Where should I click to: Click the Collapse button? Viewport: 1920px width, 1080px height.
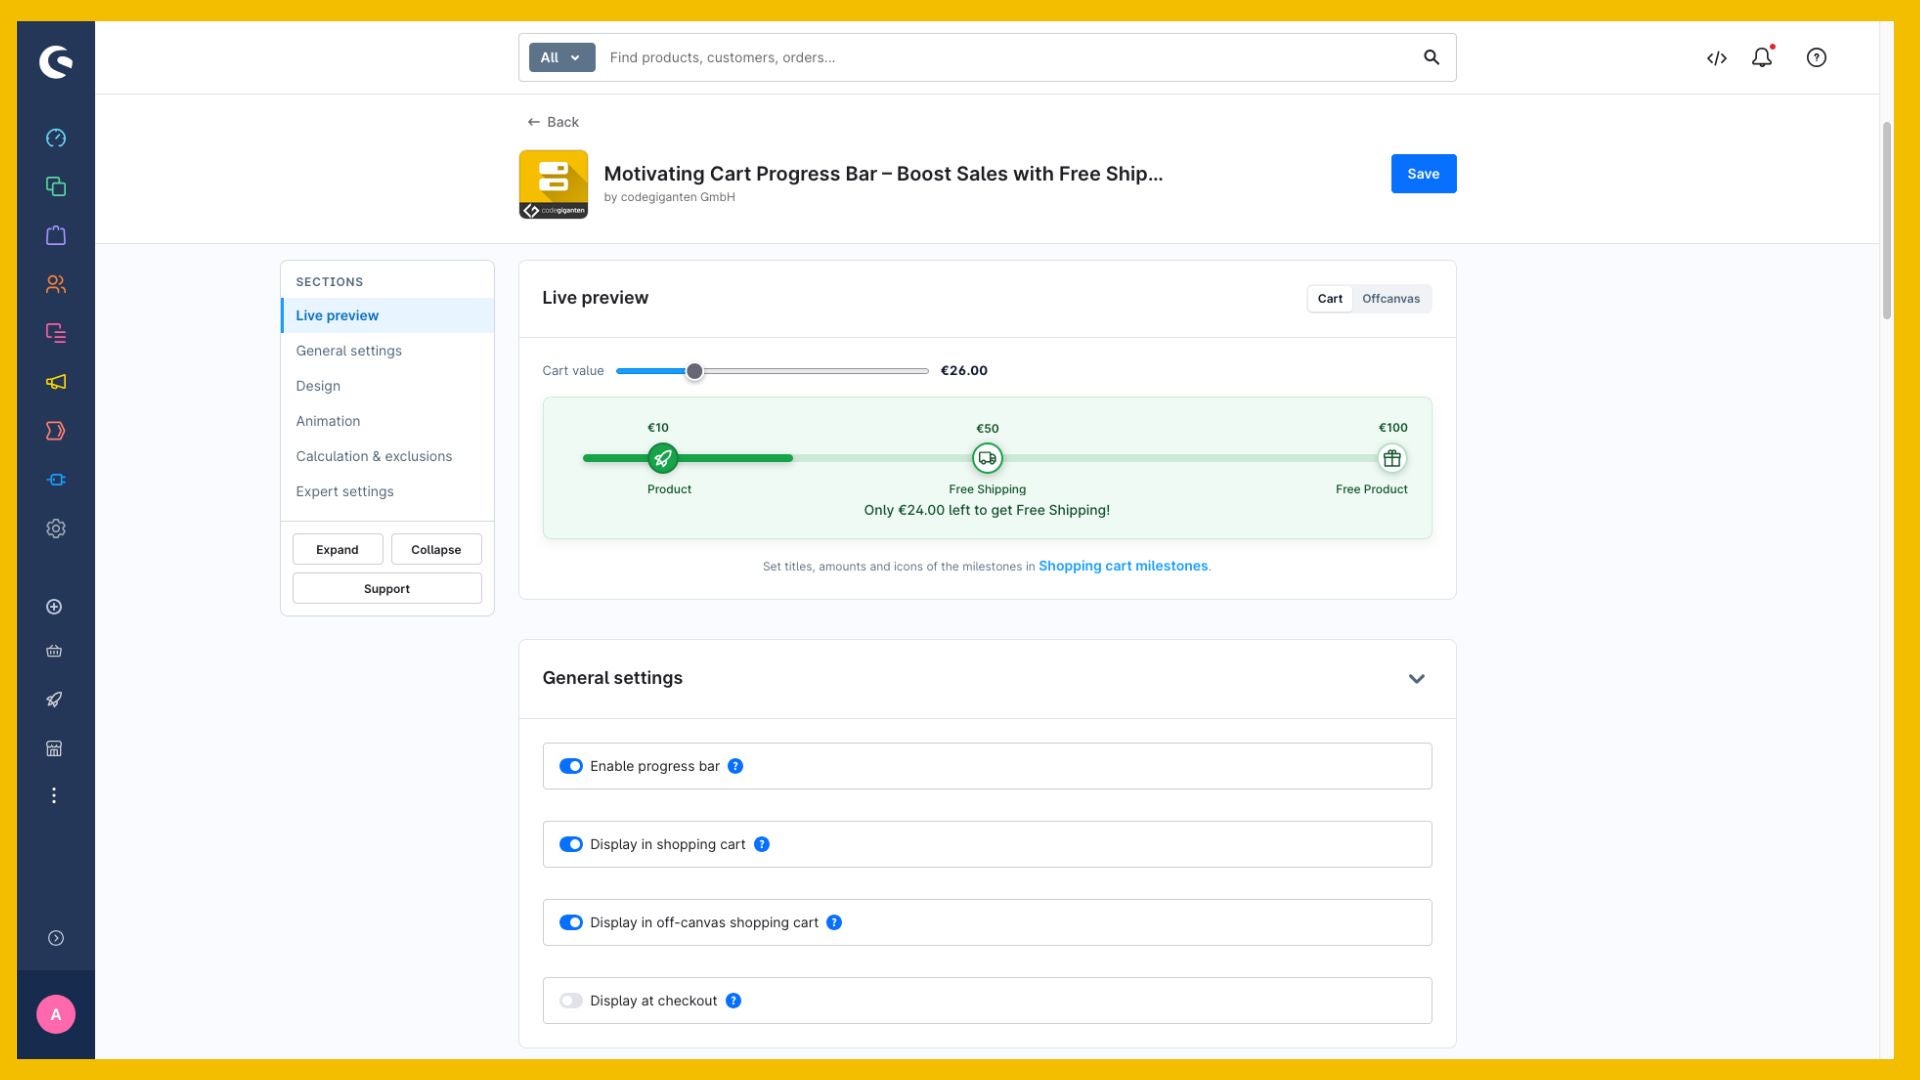pyautogui.click(x=436, y=549)
